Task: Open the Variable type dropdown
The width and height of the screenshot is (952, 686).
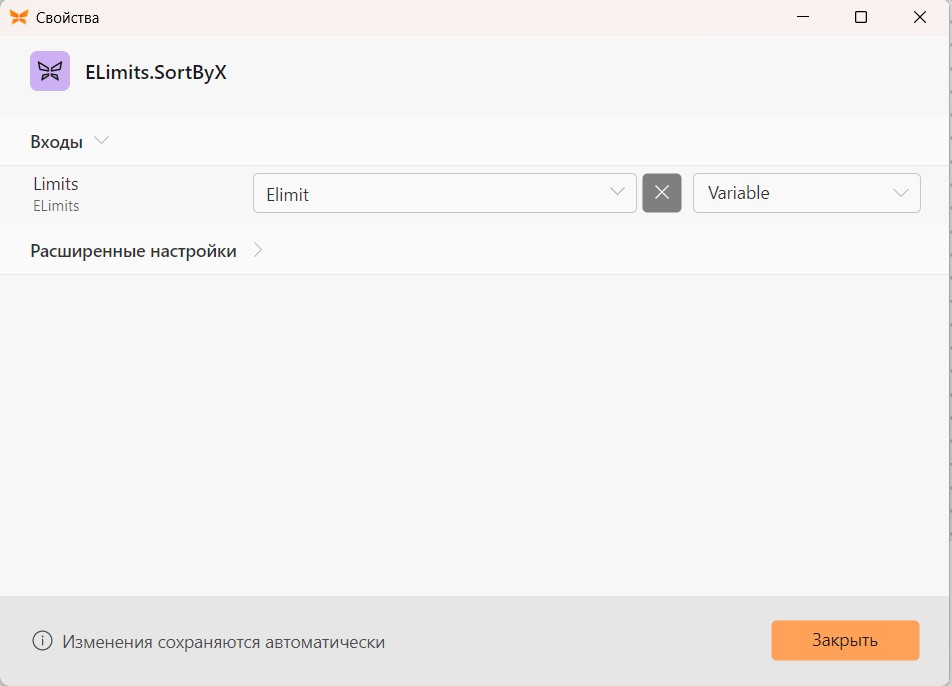Action: pos(806,193)
